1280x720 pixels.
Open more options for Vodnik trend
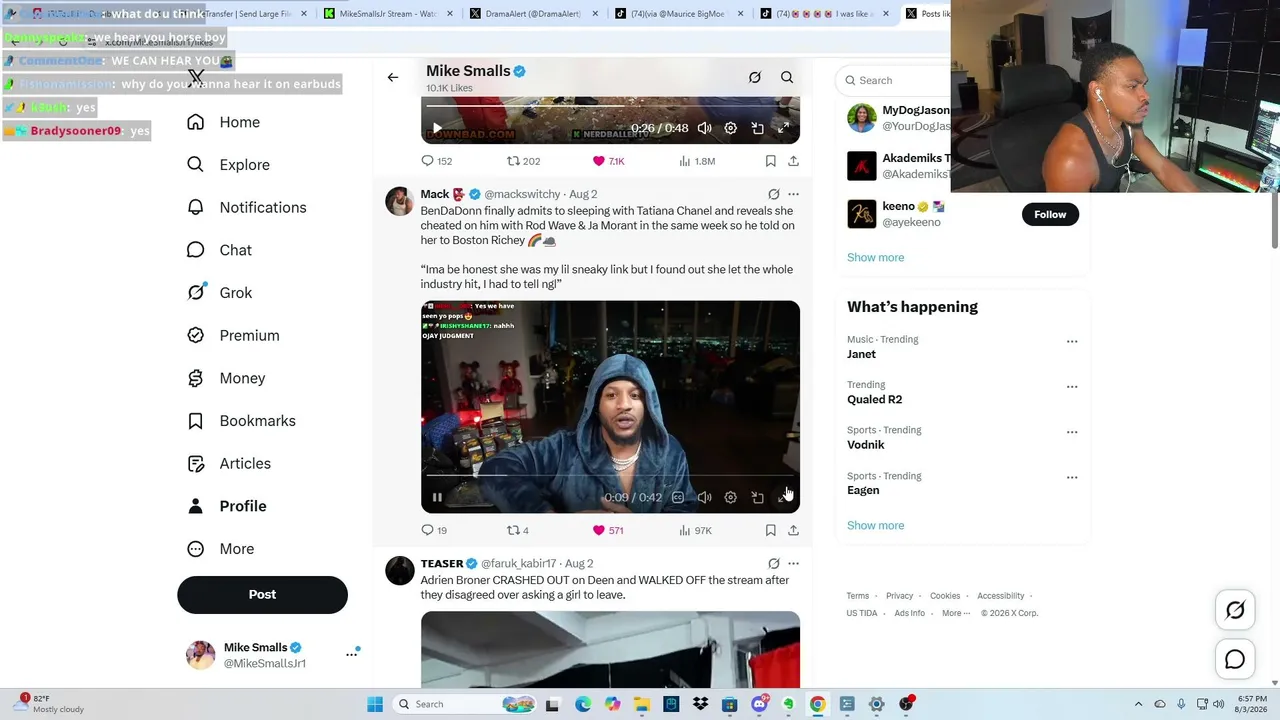pos(1072,432)
